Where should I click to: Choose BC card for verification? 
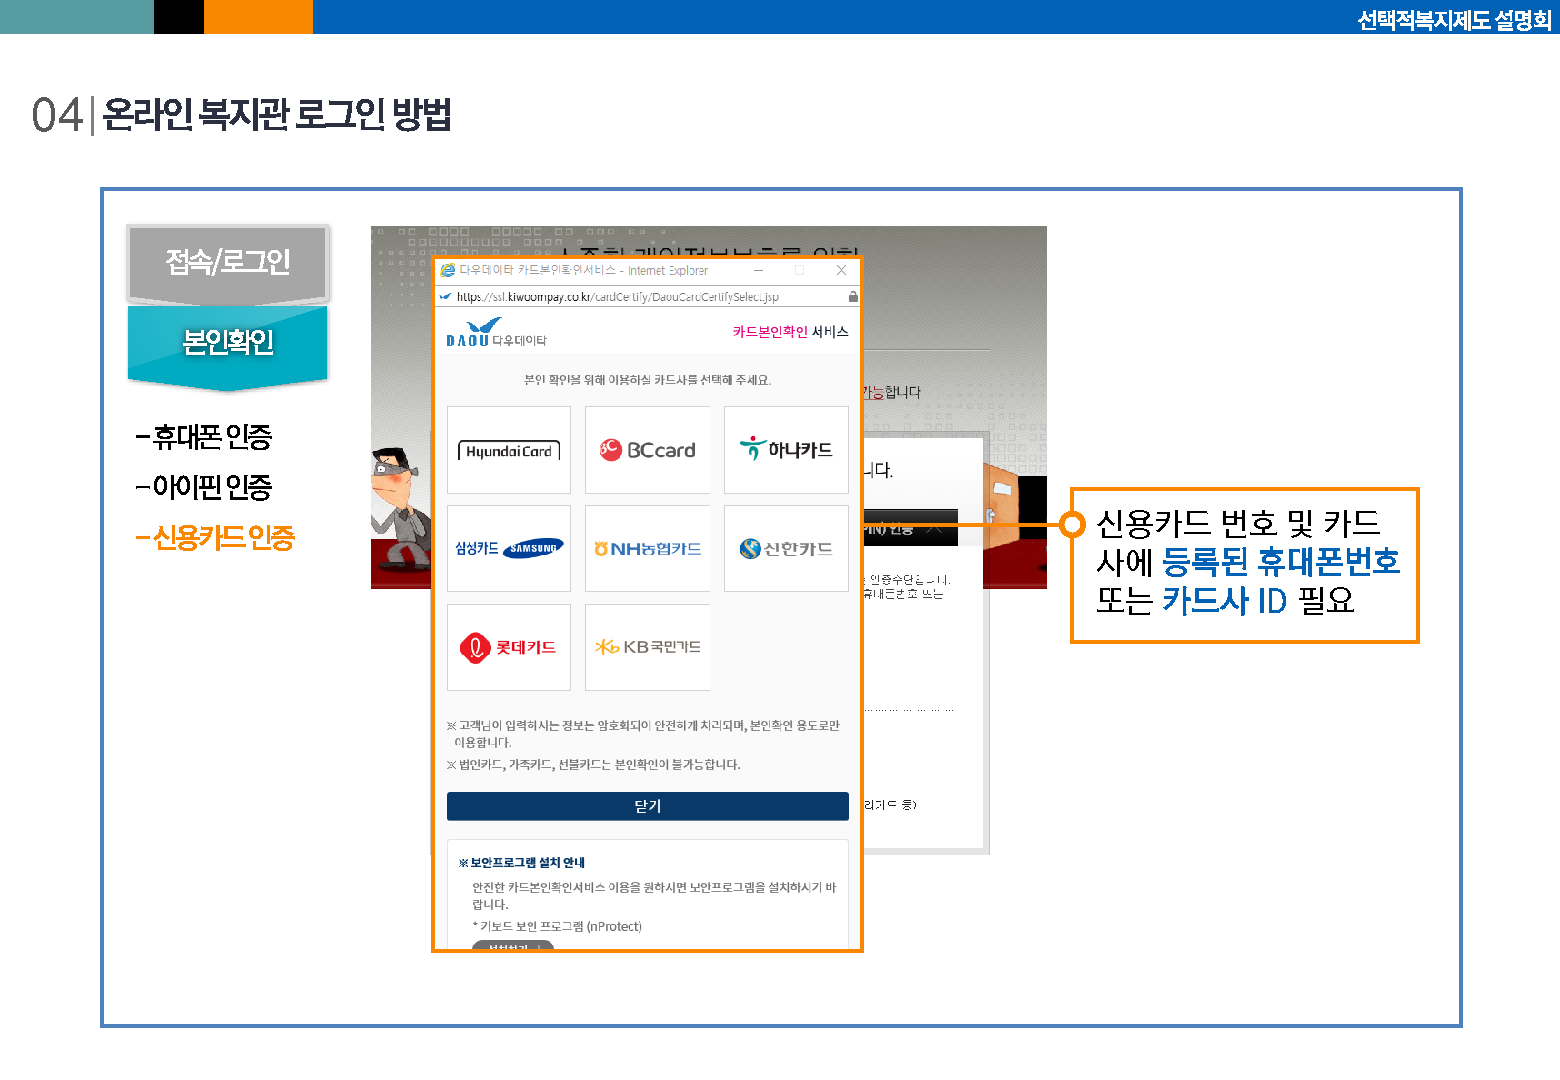(x=647, y=450)
